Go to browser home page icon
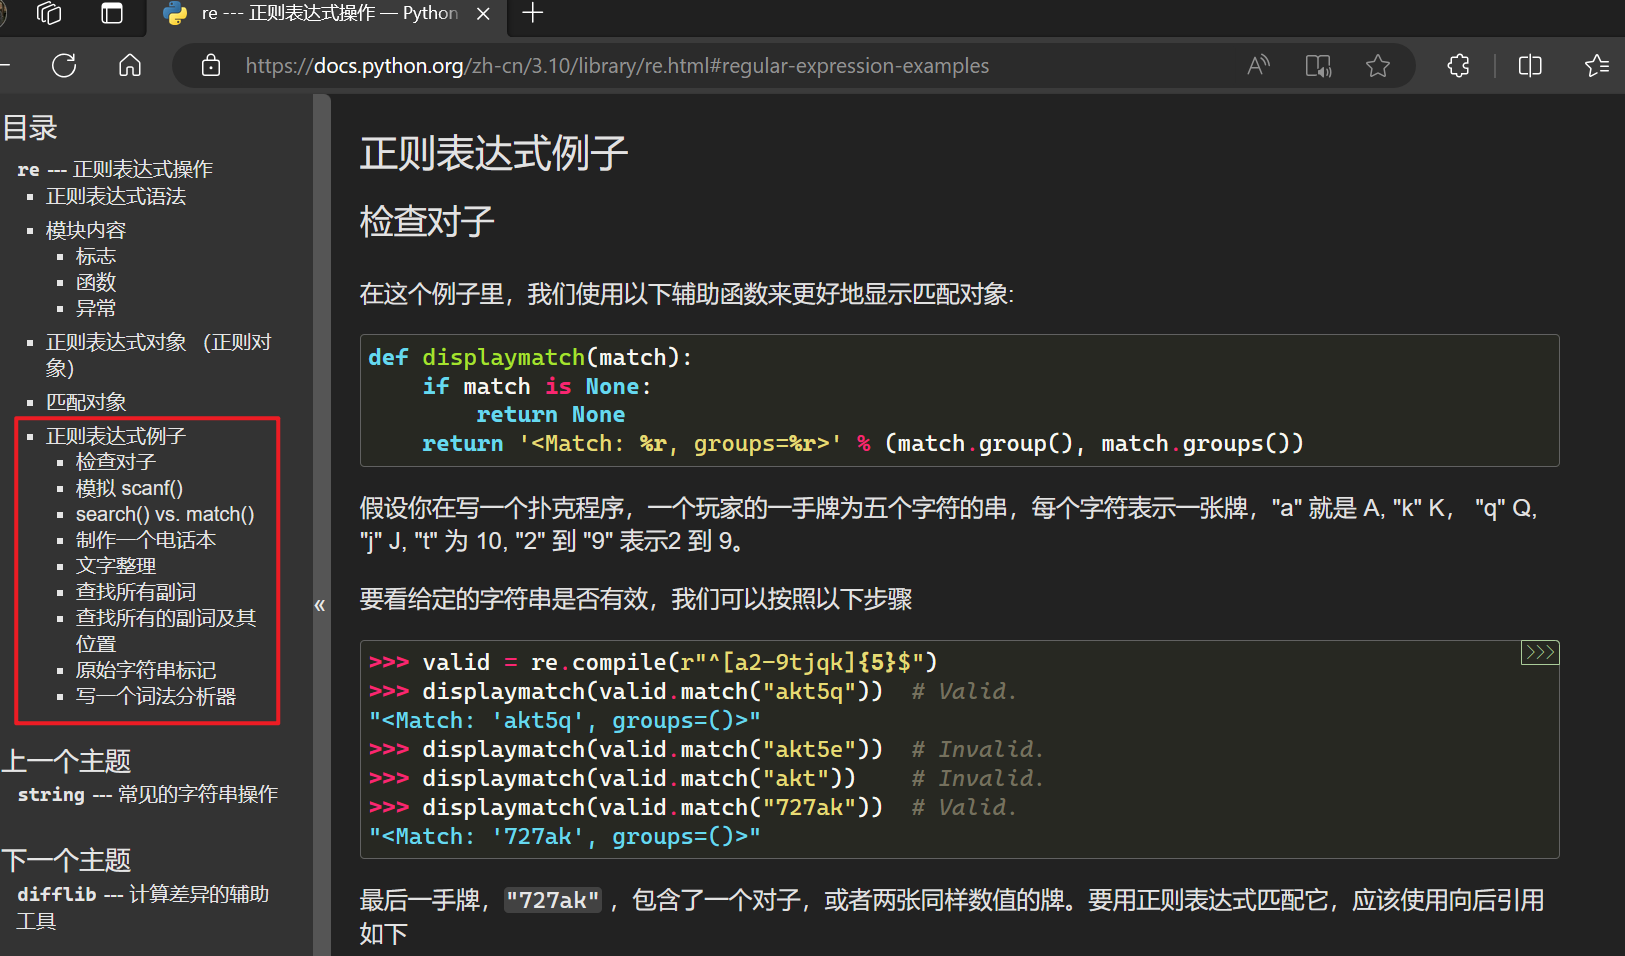The width and height of the screenshot is (1625, 956). [130, 66]
